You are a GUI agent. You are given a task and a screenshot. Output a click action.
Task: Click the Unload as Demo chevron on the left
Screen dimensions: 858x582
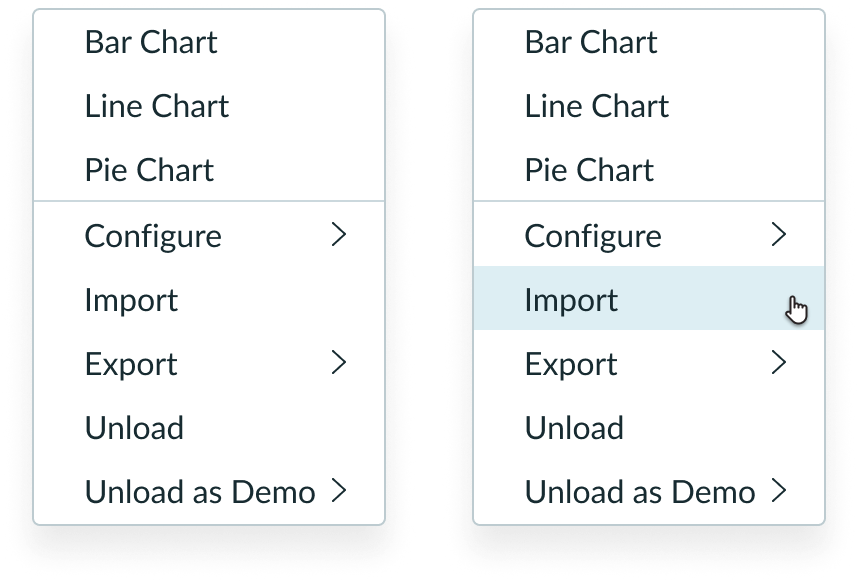(x=341, y=492)
